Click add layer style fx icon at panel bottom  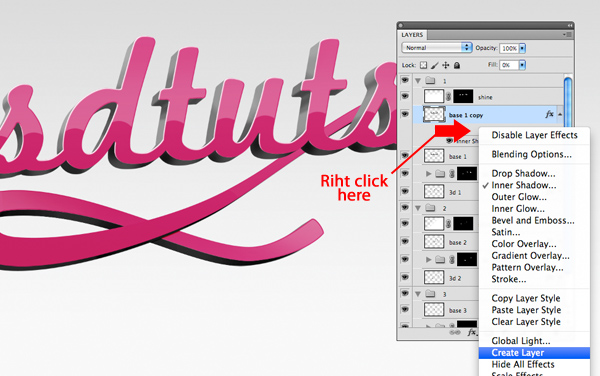[x=472, y=332]
